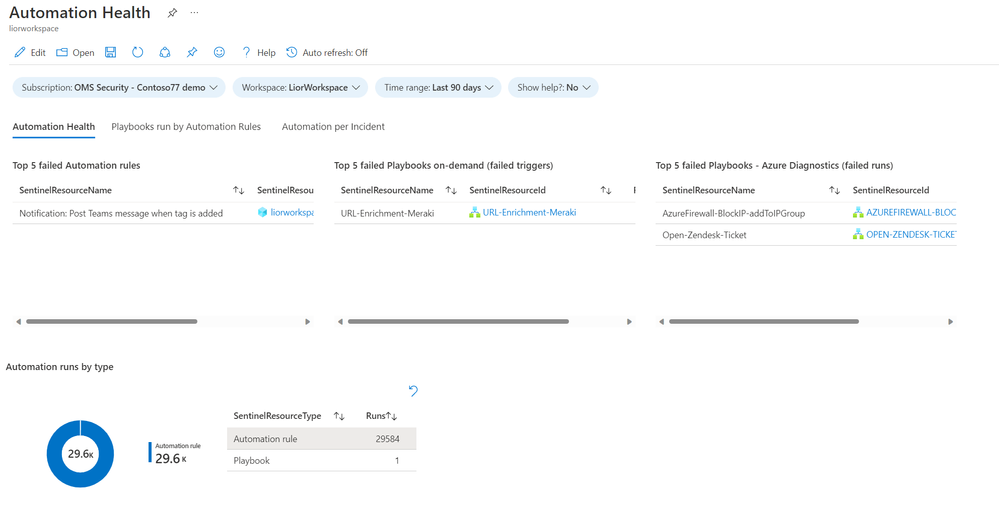The image size is (999, 505).
Task: Click the 29584 runs value cell
Action: 387,439
